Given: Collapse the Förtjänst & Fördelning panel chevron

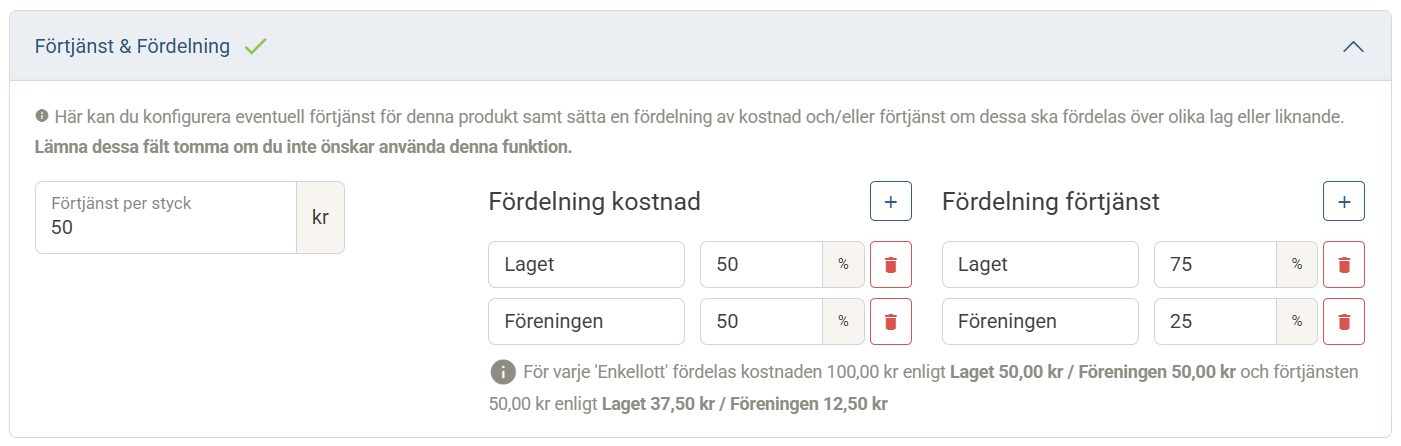Looking at the screenshot, I should click(x=1353, y=47).
